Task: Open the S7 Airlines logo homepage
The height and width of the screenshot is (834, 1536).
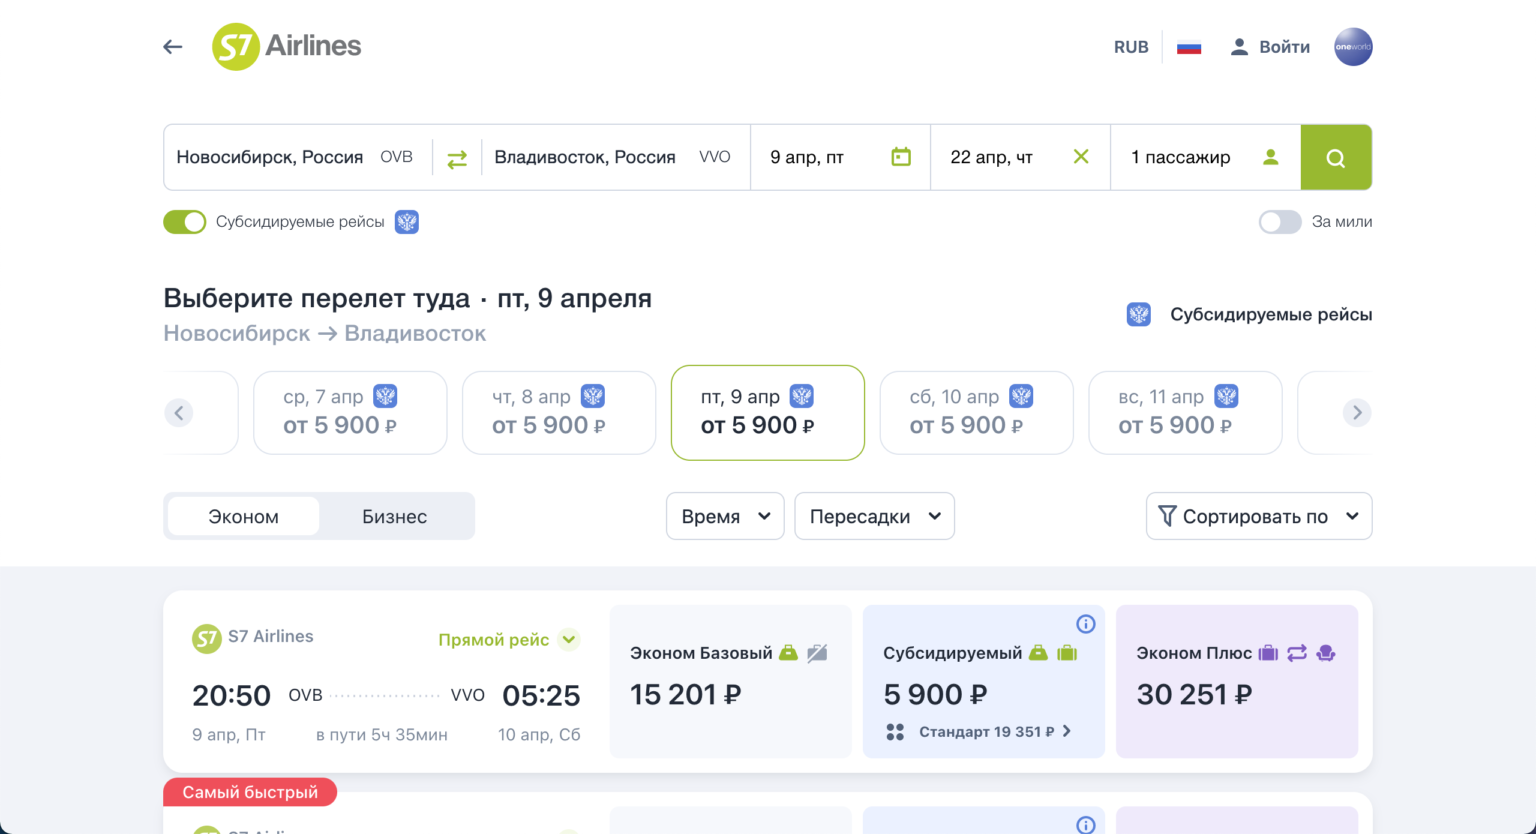Action: [287, 46]
